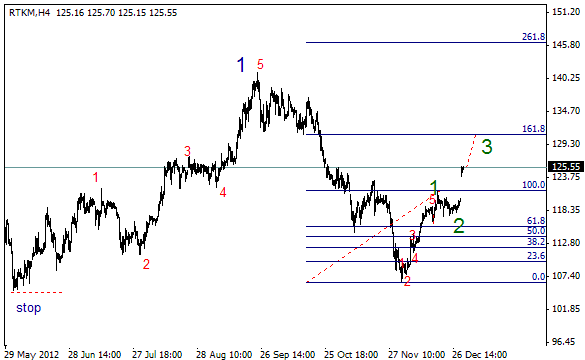Click the 261.8 Fibonacci level label
Screen dimensions: 585x360
coord(534,37)
